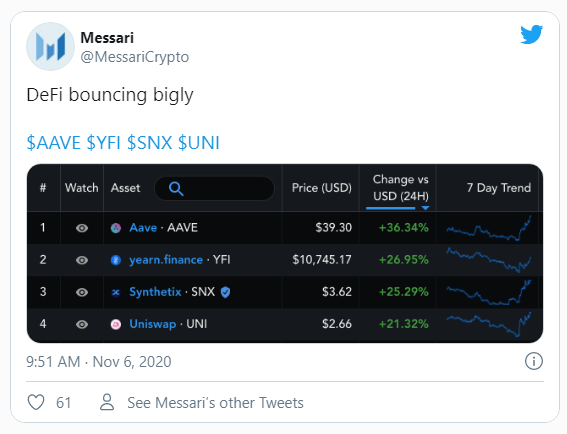Image resolution: width=567 pixels, height=434 pixels.
Task: Like the tweet with the heart icon
Action: (x=36, y=402)
